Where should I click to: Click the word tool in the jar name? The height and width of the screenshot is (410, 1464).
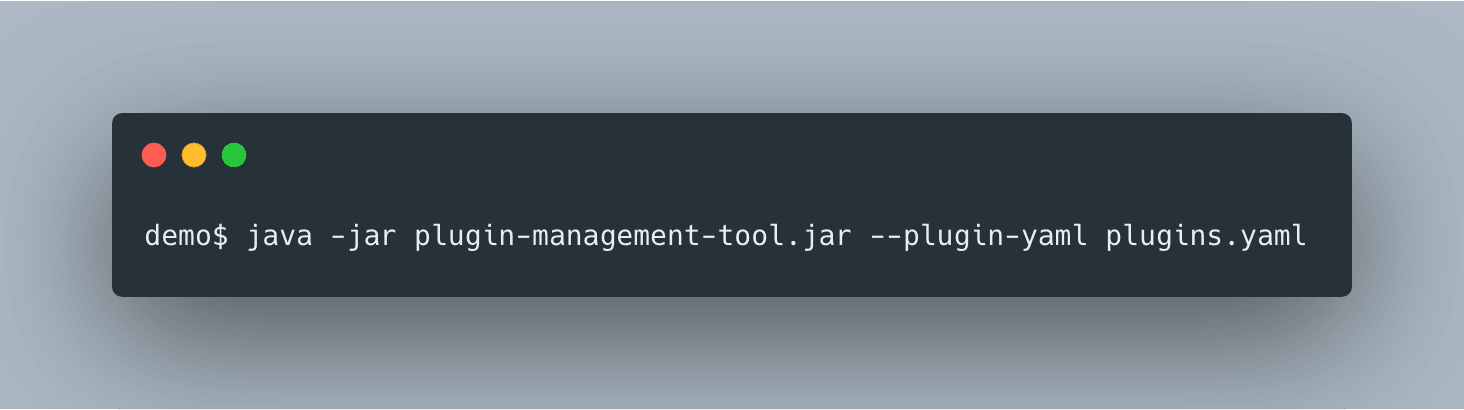[750, 238]
